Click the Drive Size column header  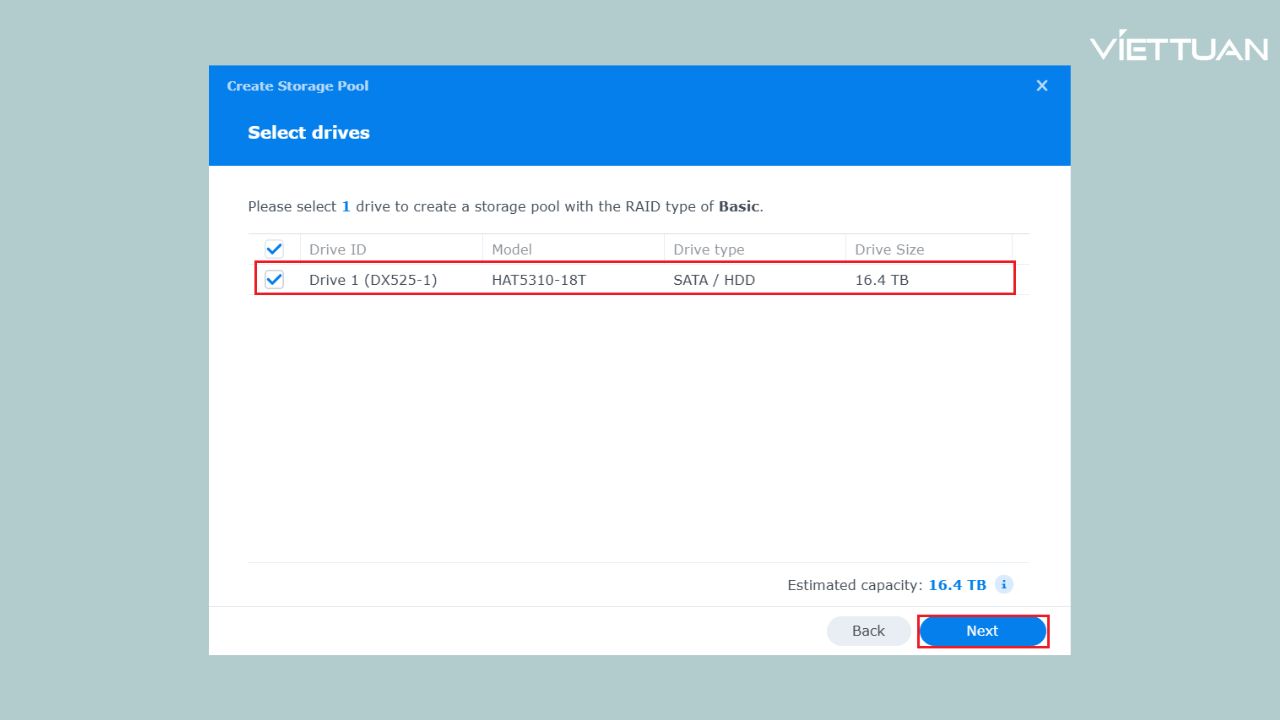(x=889, y=250)
